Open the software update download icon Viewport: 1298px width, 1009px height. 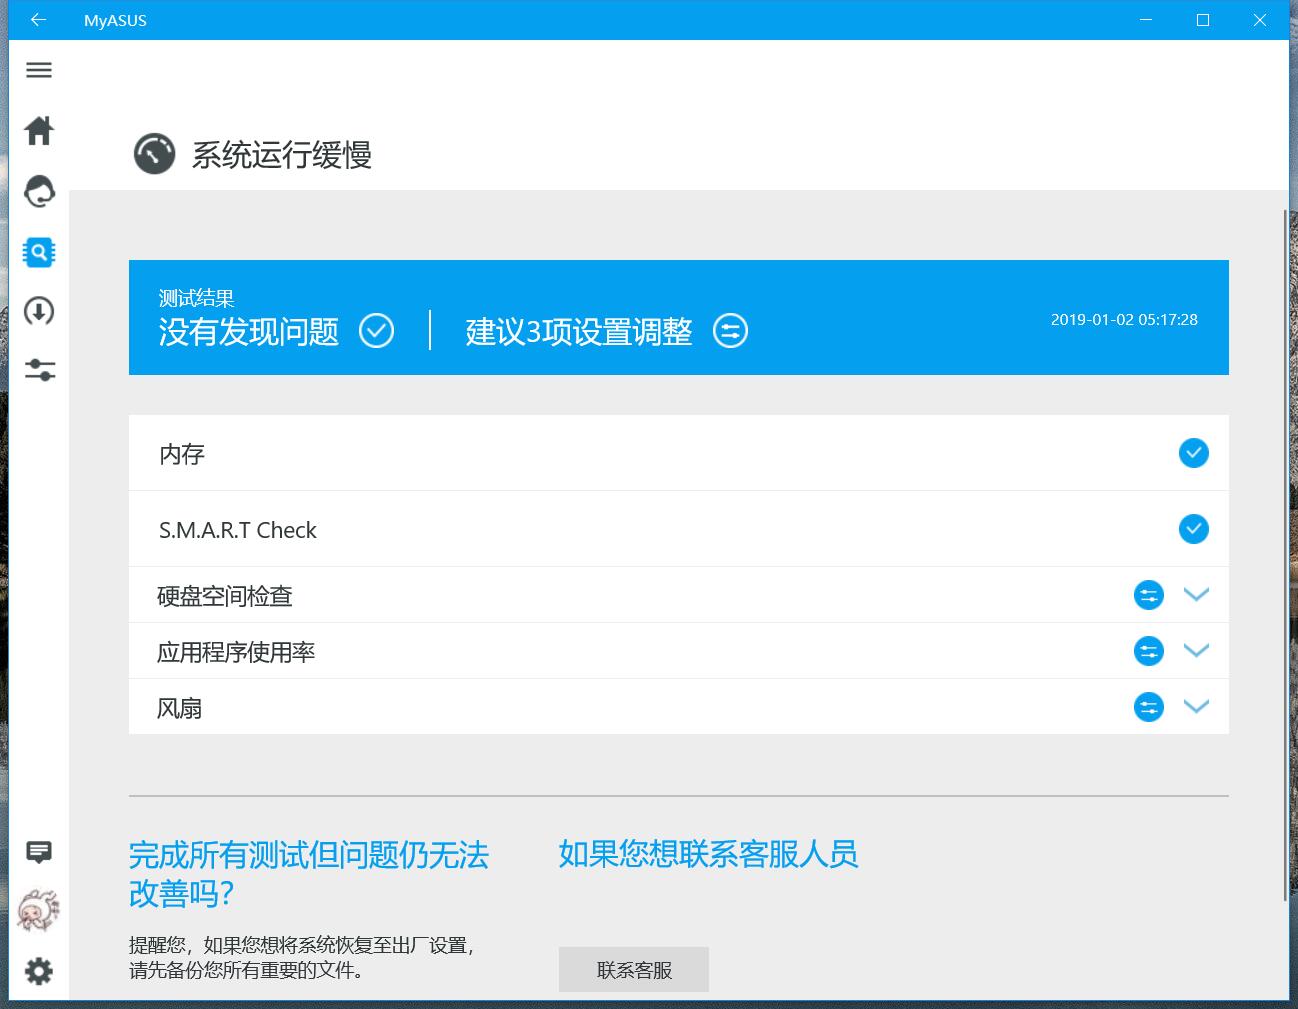click(38, 311)
